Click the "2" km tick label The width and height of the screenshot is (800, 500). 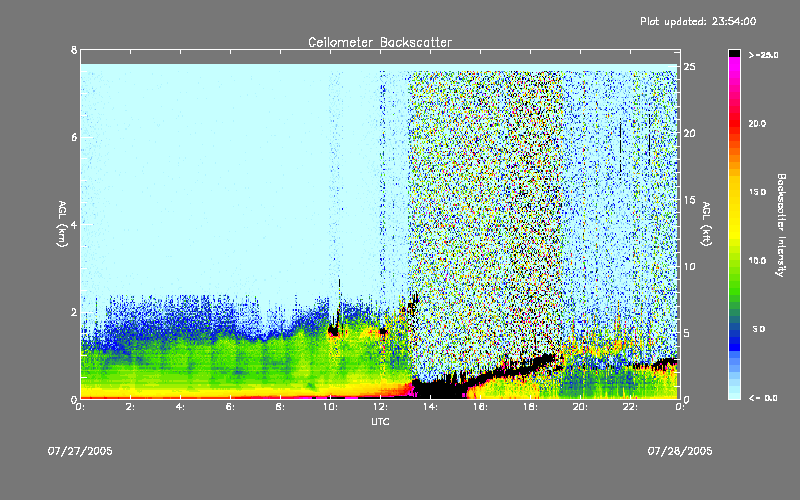click(74, 312)
